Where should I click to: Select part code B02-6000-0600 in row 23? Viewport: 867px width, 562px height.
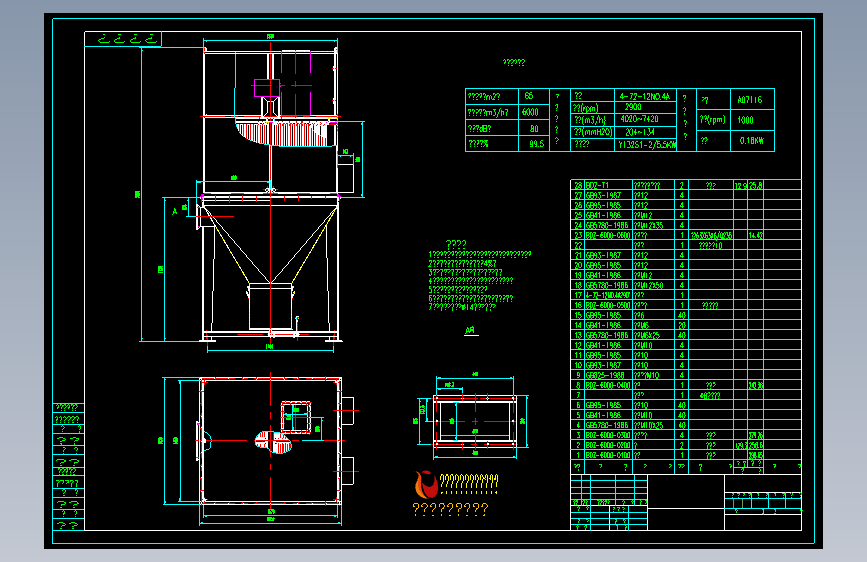(608, 235)
